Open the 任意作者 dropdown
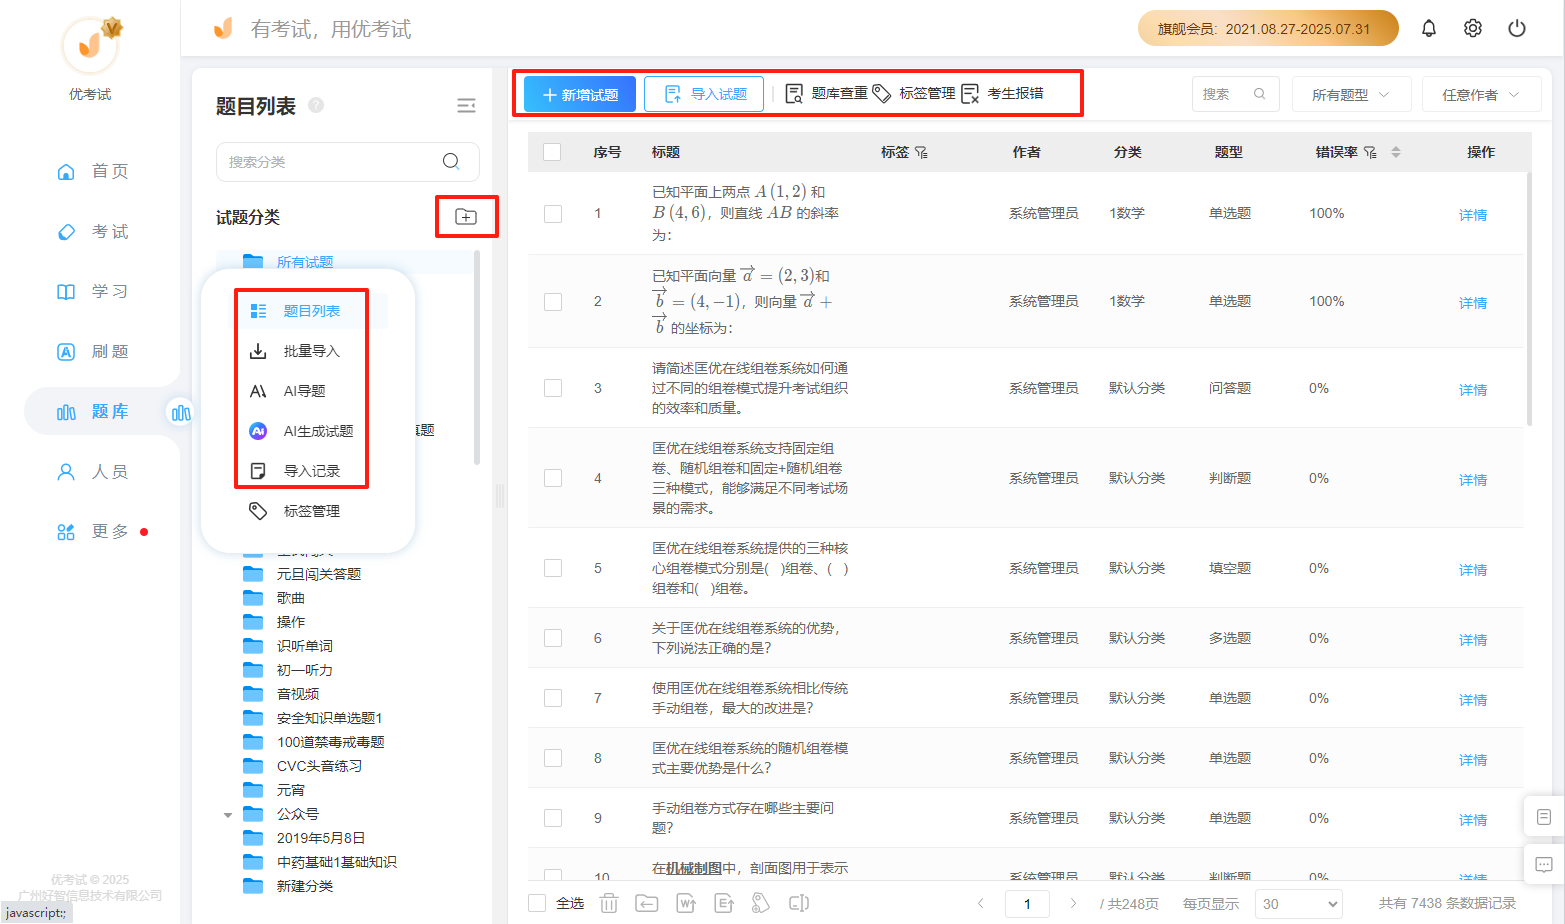 (1481, 94)
